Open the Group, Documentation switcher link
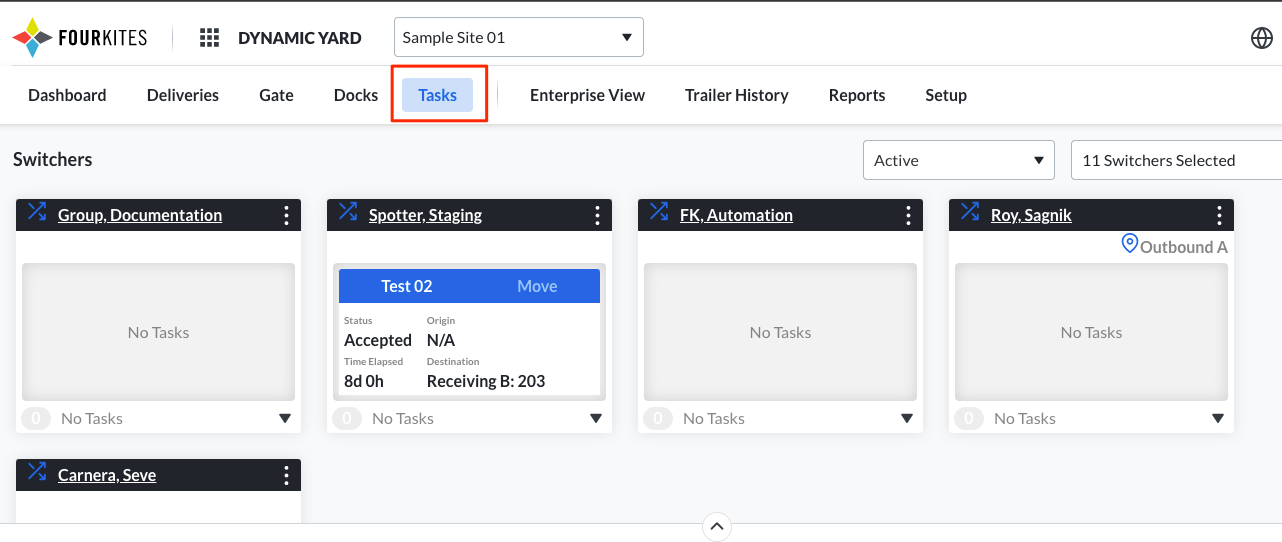Screen dimensions: 1282x542 click(x=140, y=215)
